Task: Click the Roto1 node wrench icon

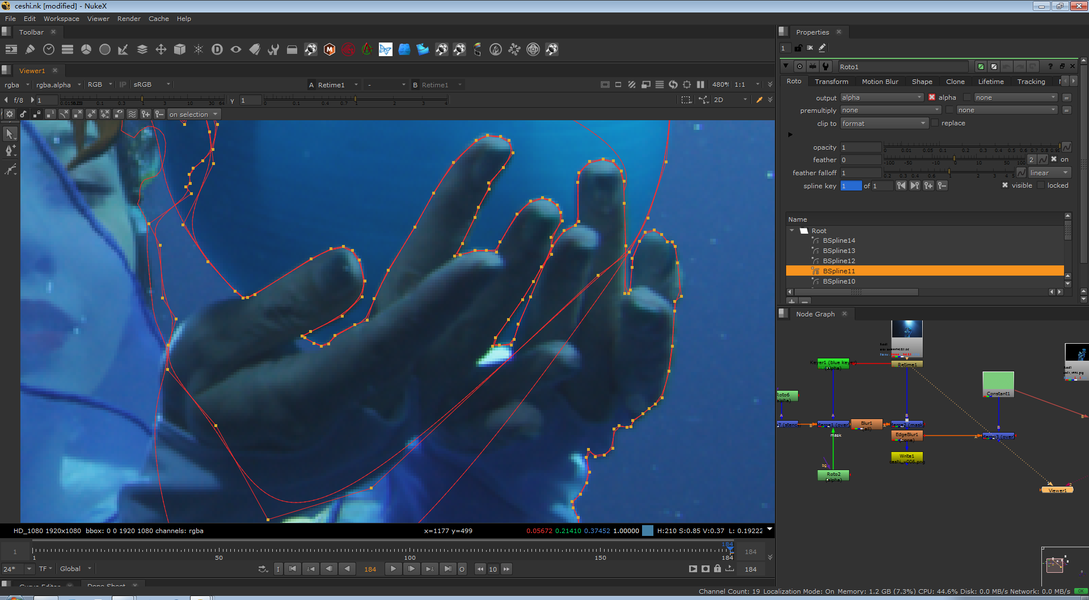Action: pyautogui.click(x=825, y=67)
